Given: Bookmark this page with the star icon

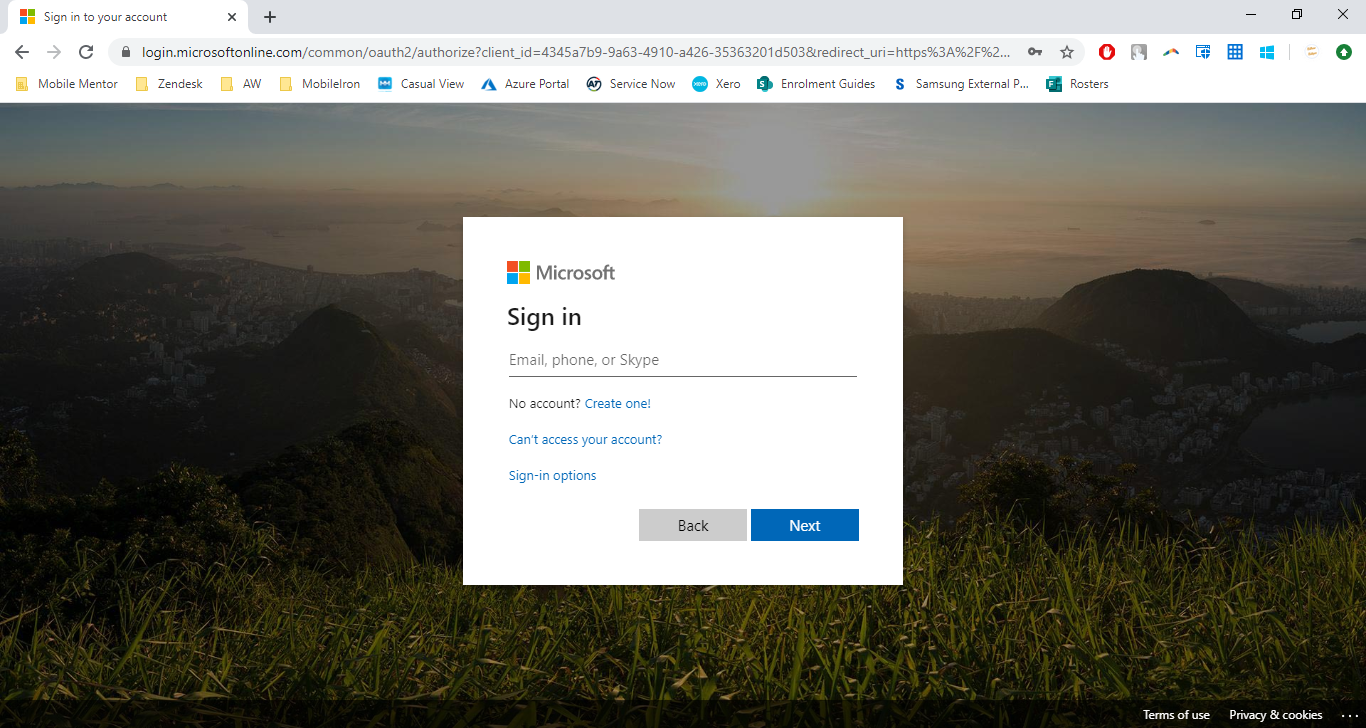Looking at the screenshot, I should coord(1067,52).
